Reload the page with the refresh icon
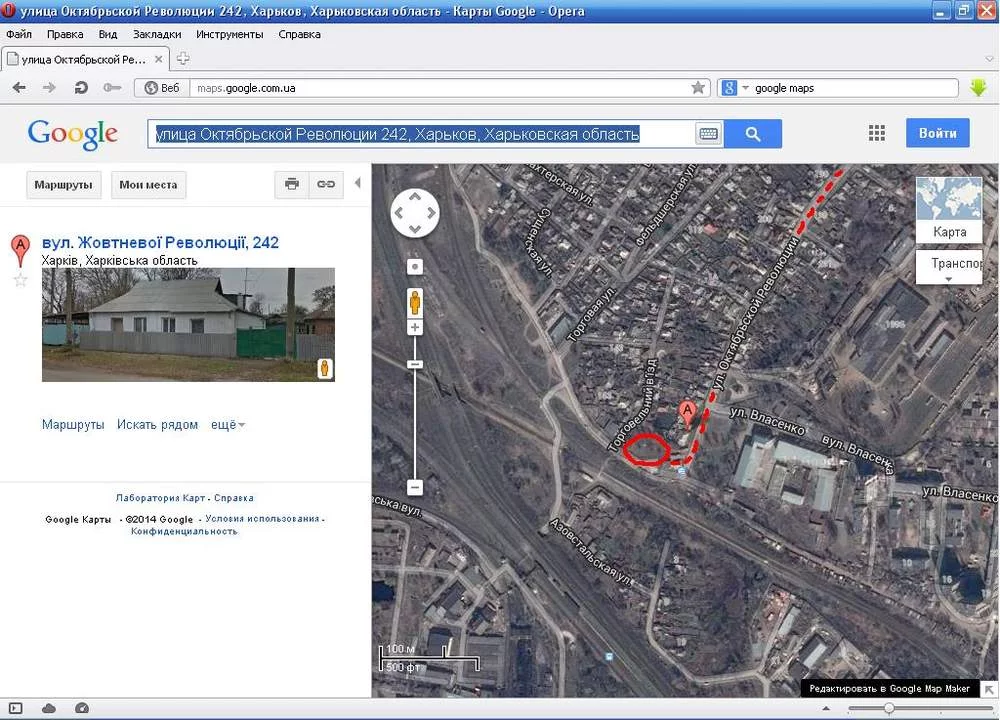This screenshot has height=720, width=1000. coord(81,88)
